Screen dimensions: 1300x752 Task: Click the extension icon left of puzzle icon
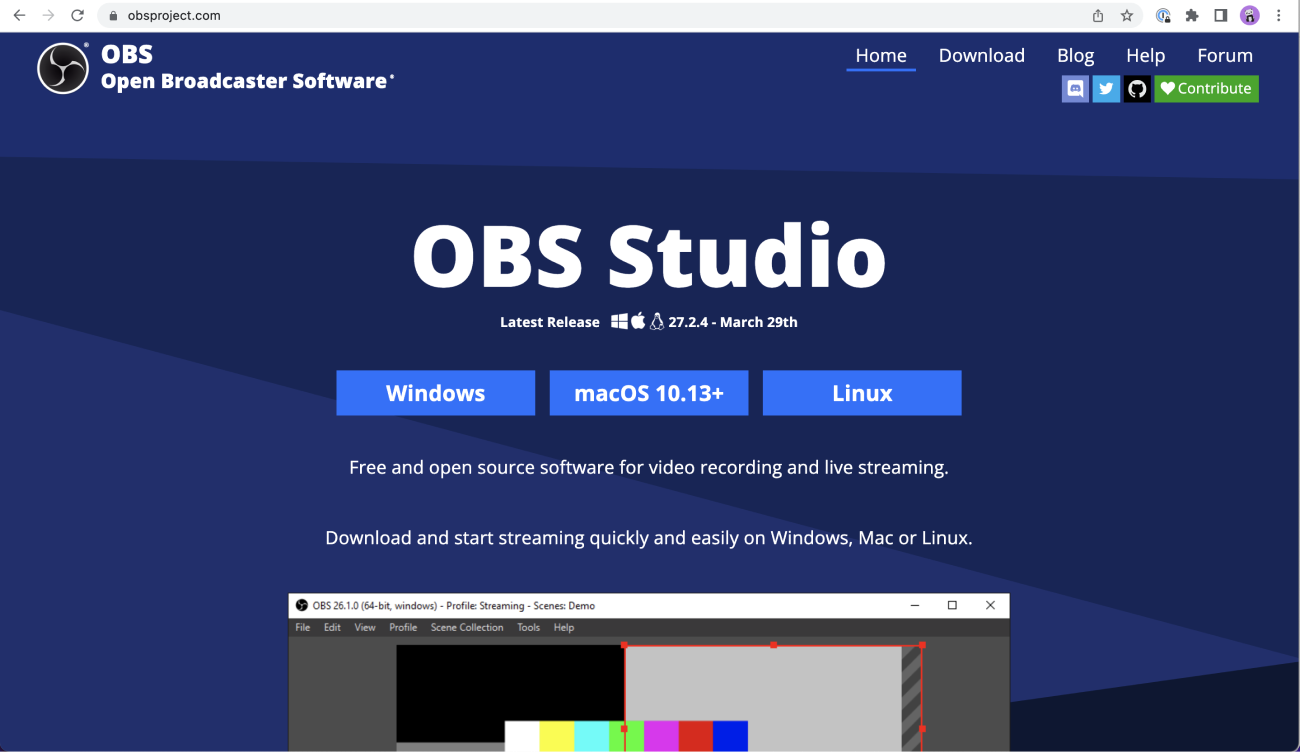click(1163, 15)
